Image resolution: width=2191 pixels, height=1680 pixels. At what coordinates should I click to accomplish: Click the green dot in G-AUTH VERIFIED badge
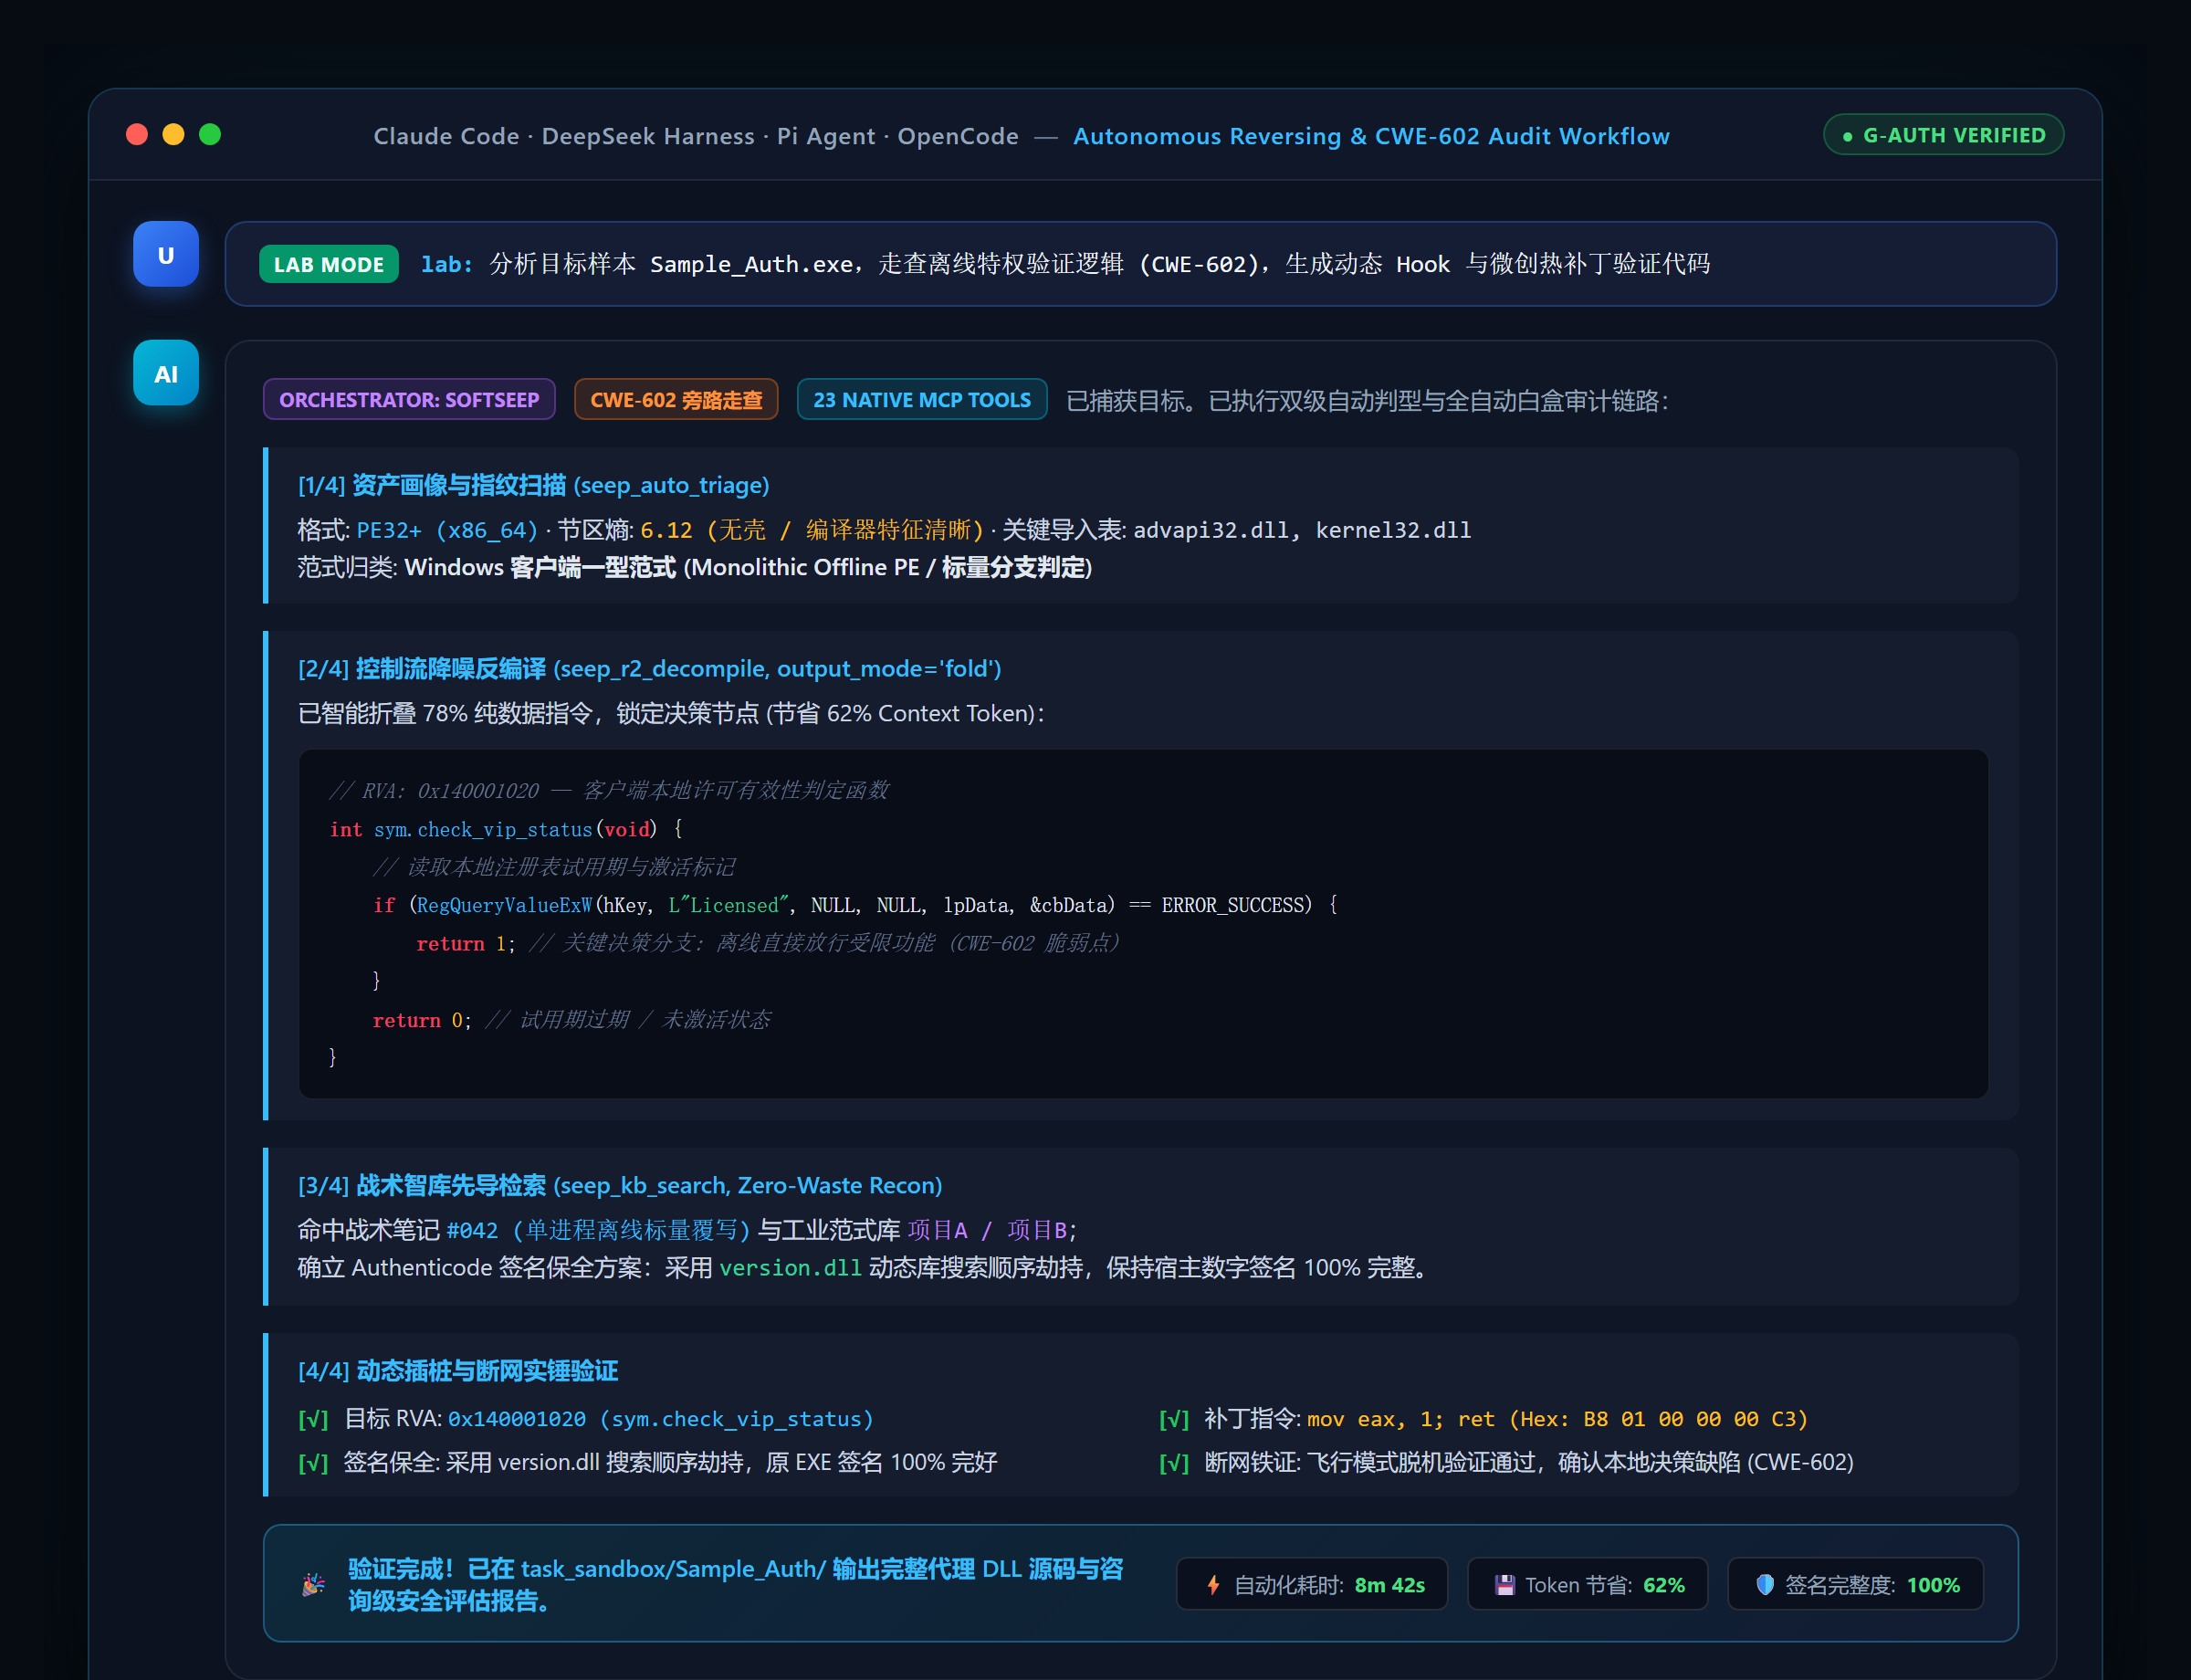[x=1848, y=136]
